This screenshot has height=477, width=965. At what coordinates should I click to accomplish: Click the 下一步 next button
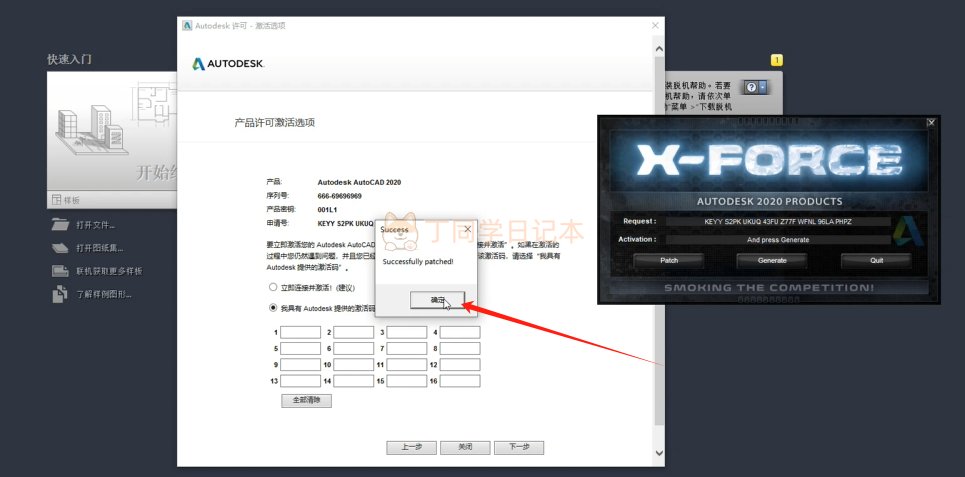click(519, 447)
